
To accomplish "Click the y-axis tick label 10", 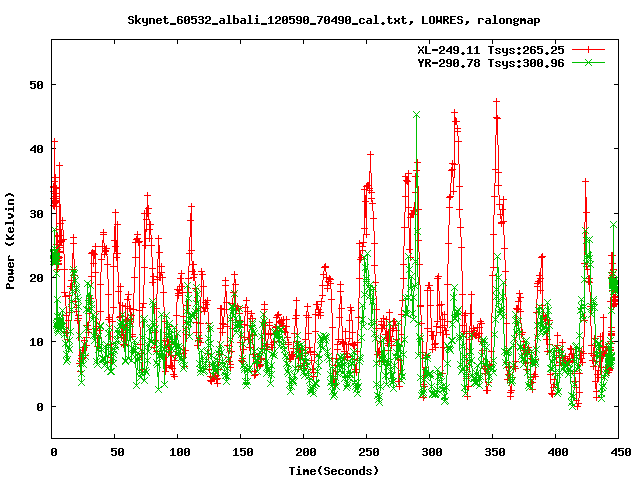I will [x=36, y=342].
